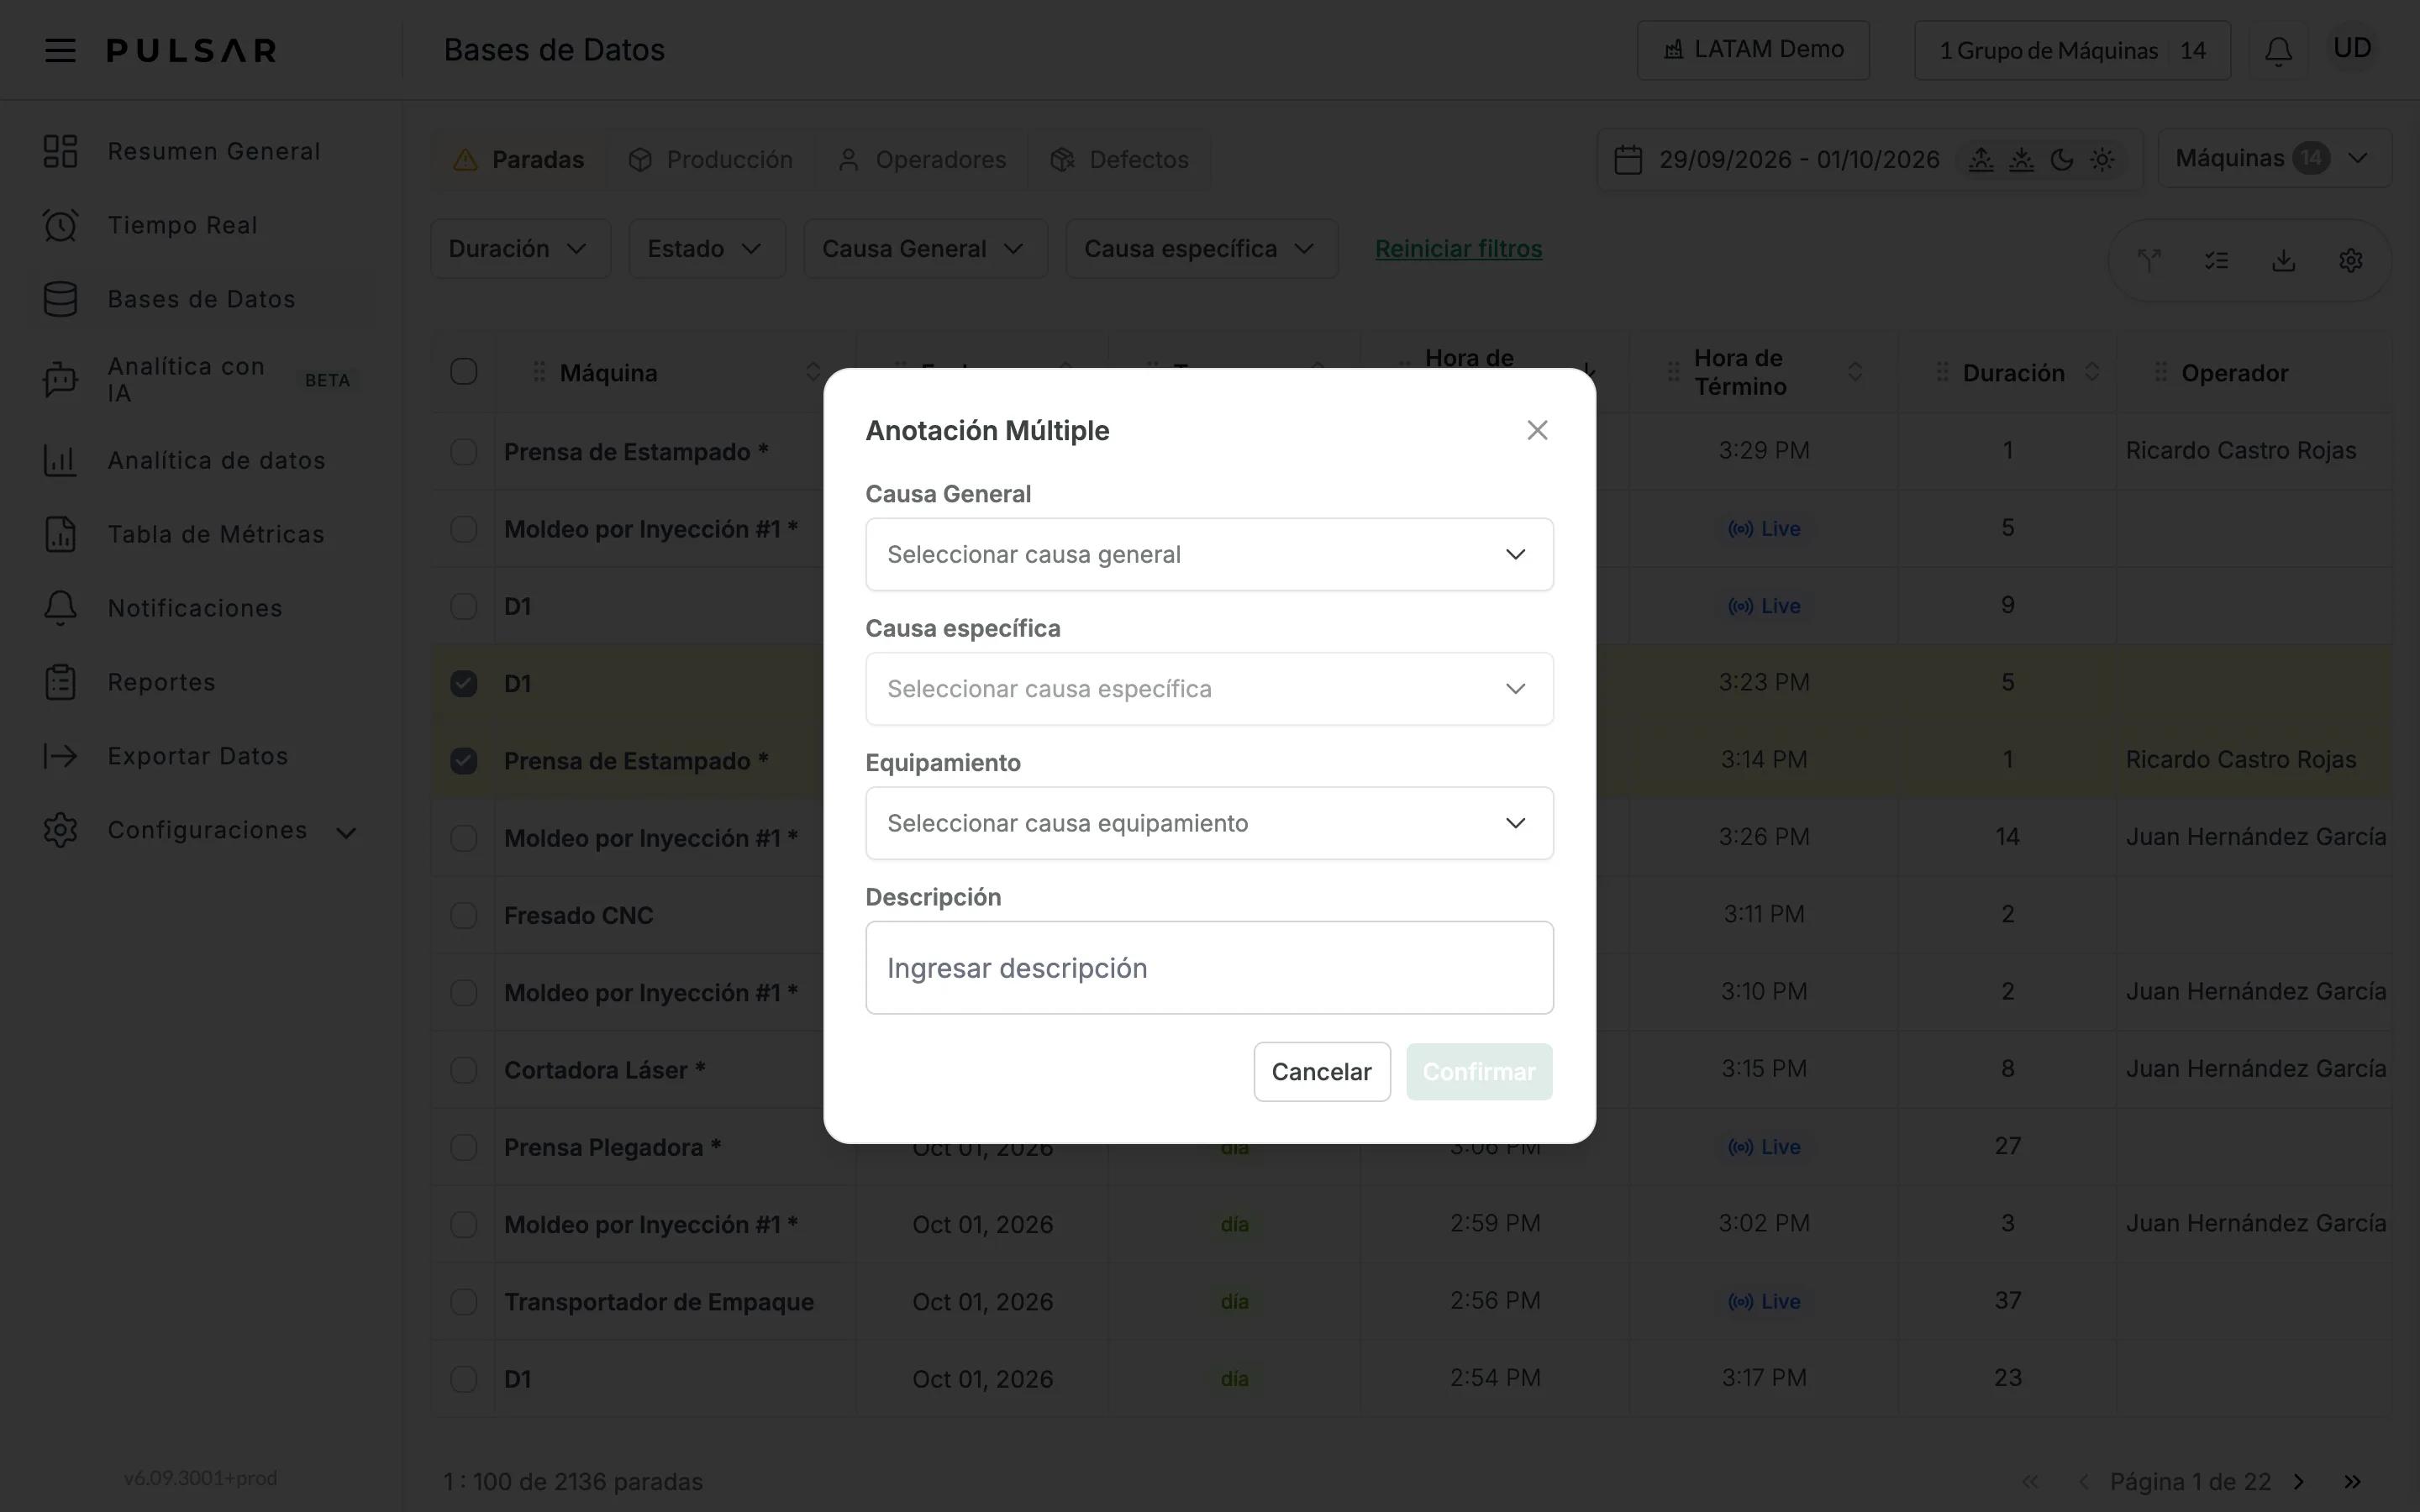The width and height of the screenshot is (2420, 1512).
Task: Click the notifications bell in header
Action: (2278, 50)
